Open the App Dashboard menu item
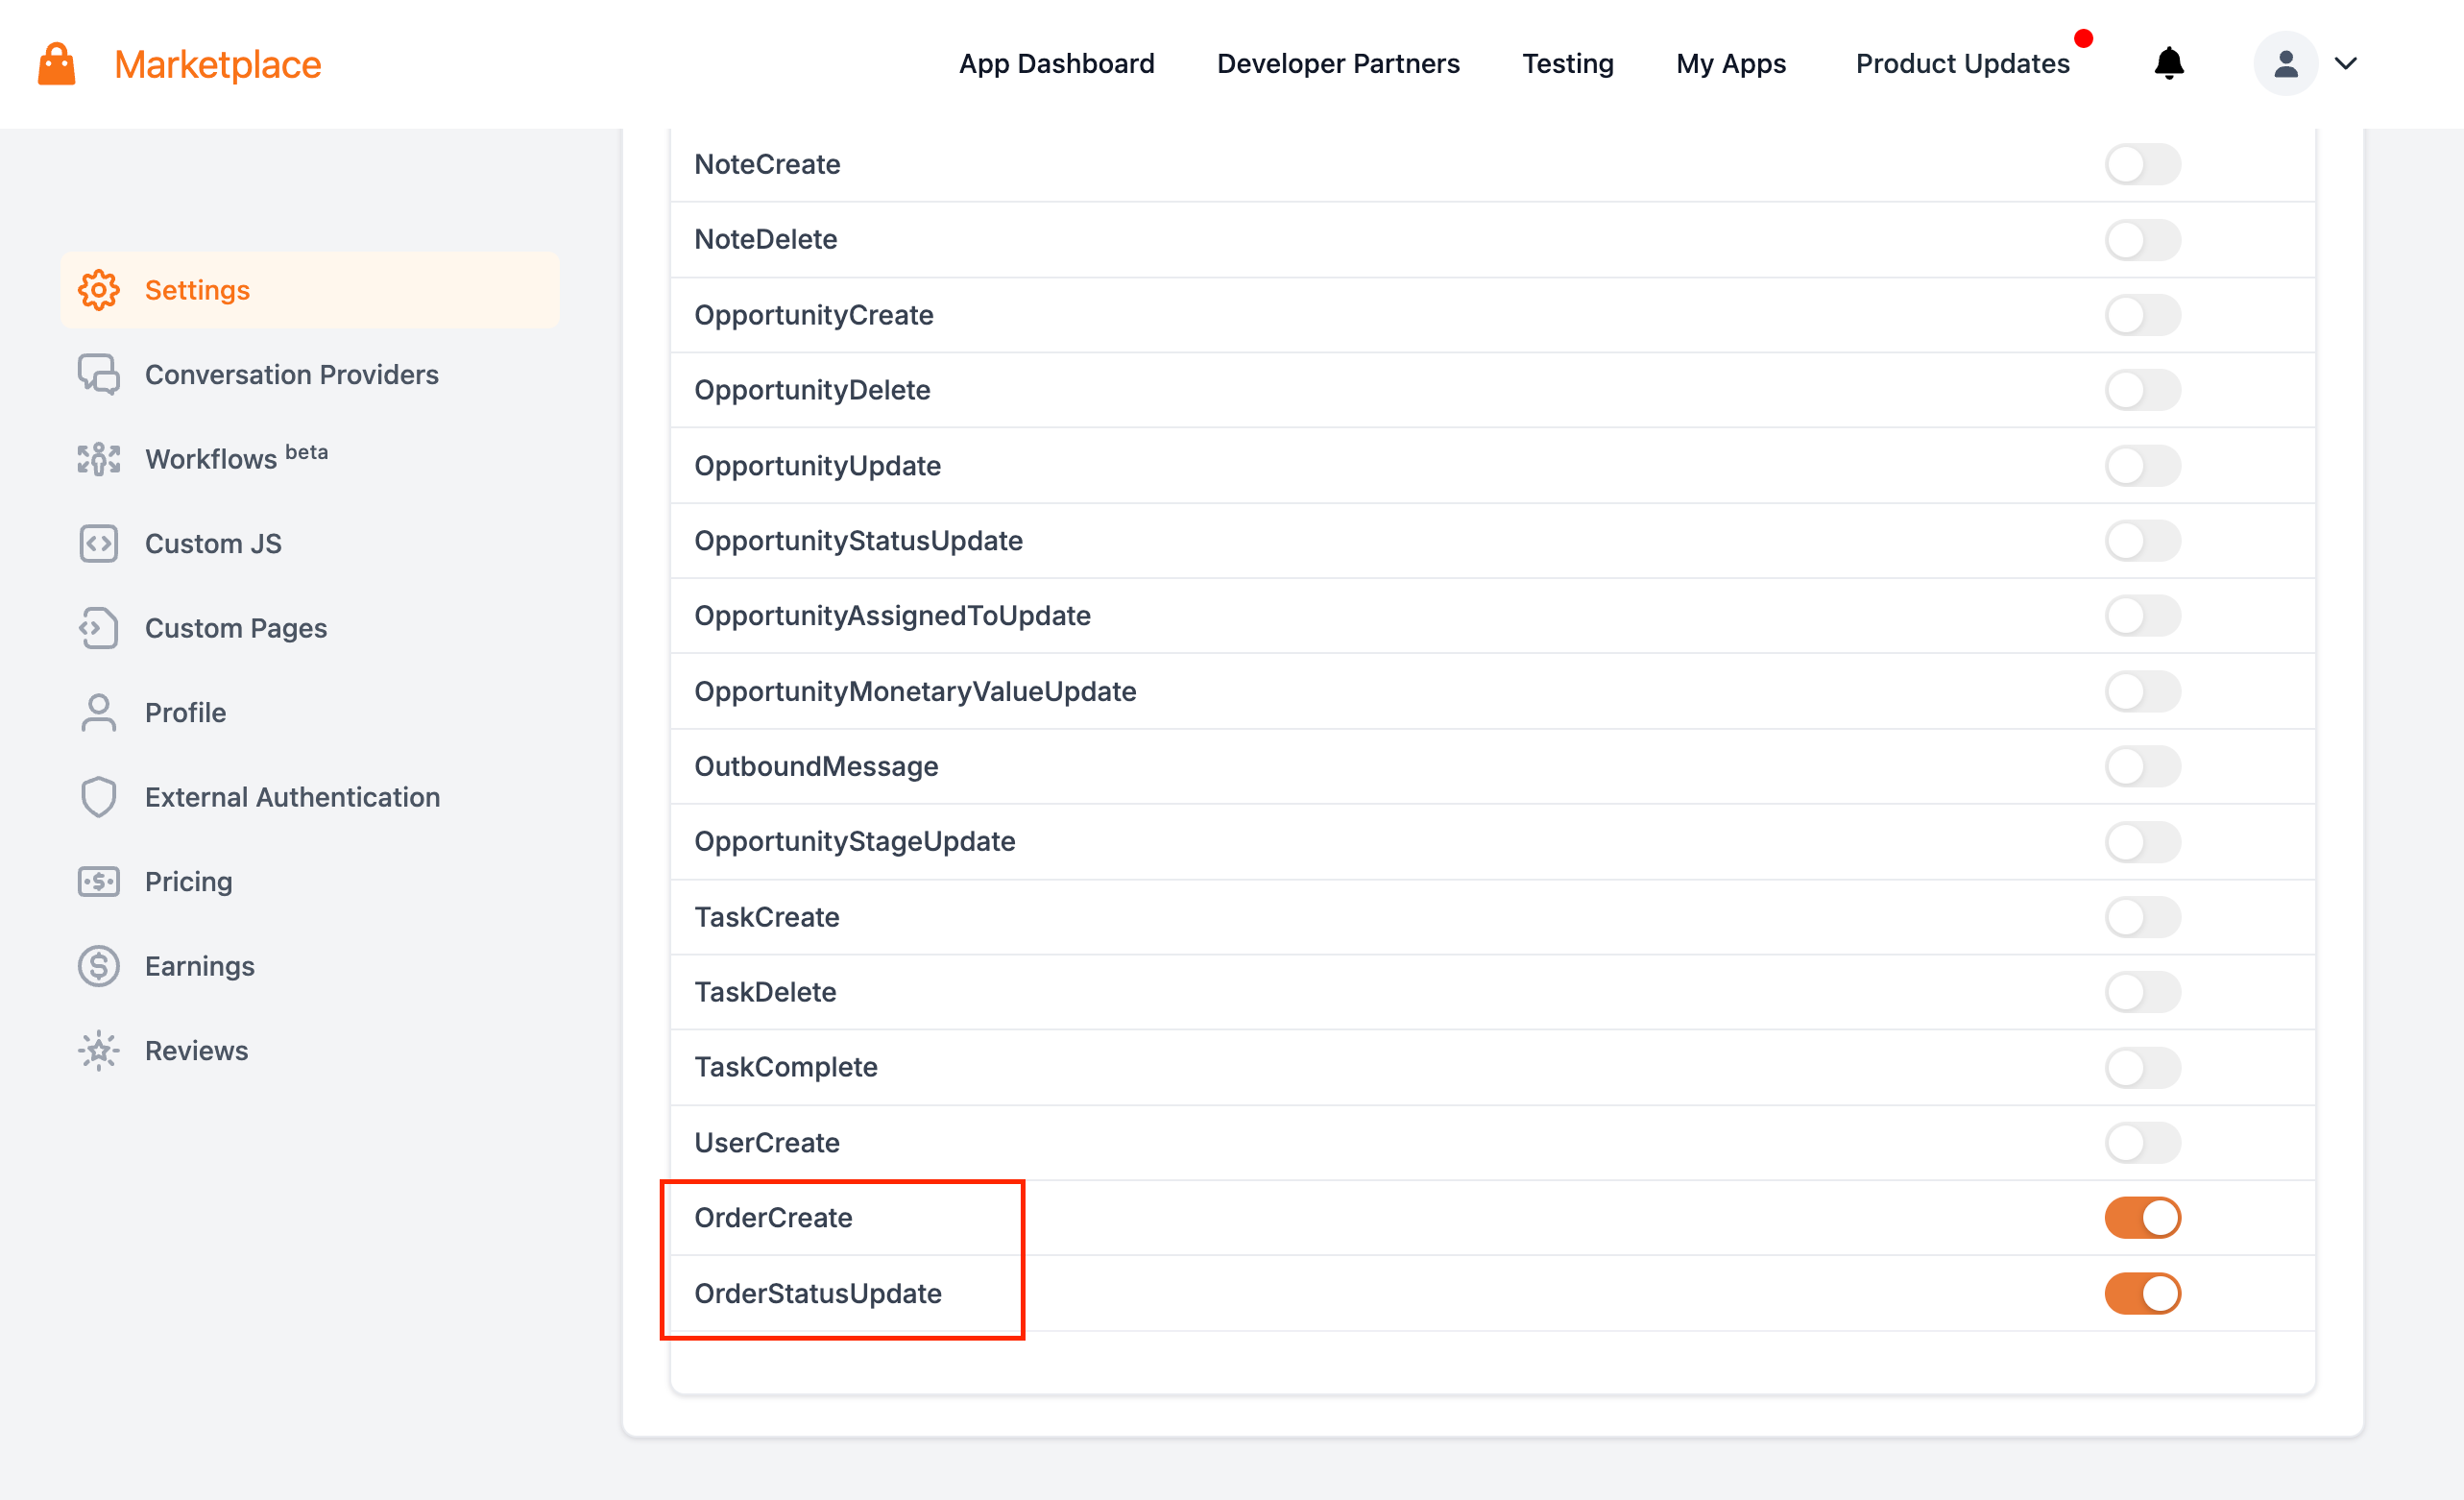 click(1056, 64)
